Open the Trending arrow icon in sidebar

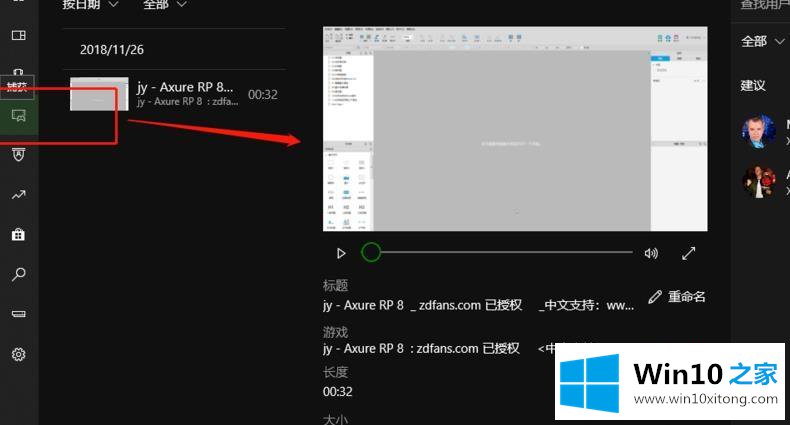[x=19, y=195]
